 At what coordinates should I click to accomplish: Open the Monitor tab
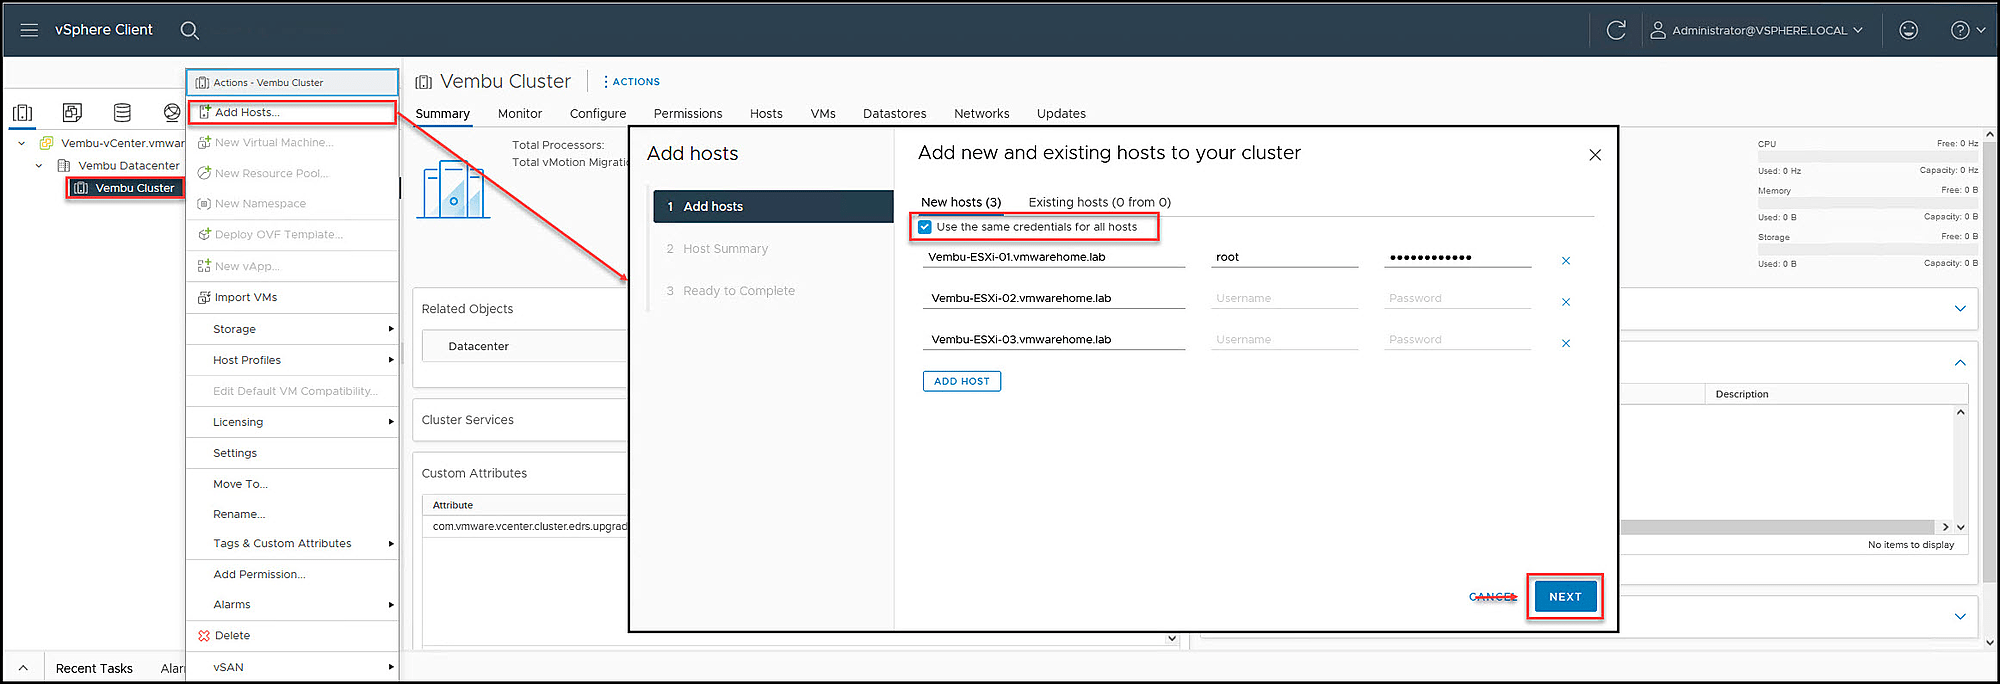(x=520, y=114)
